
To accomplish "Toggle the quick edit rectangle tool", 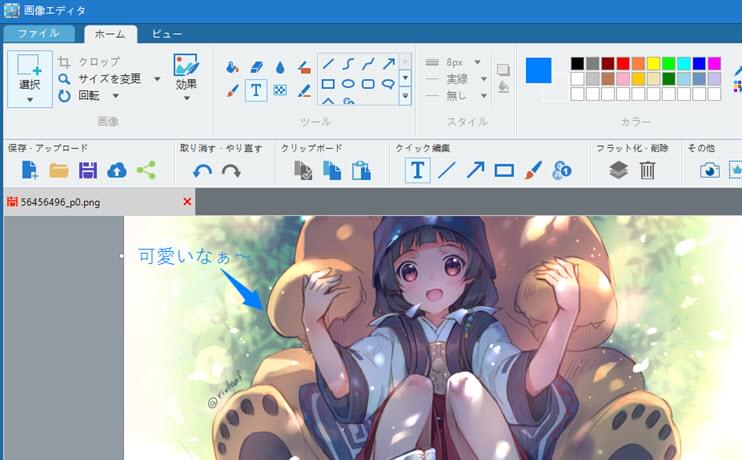I will (504, 170).
